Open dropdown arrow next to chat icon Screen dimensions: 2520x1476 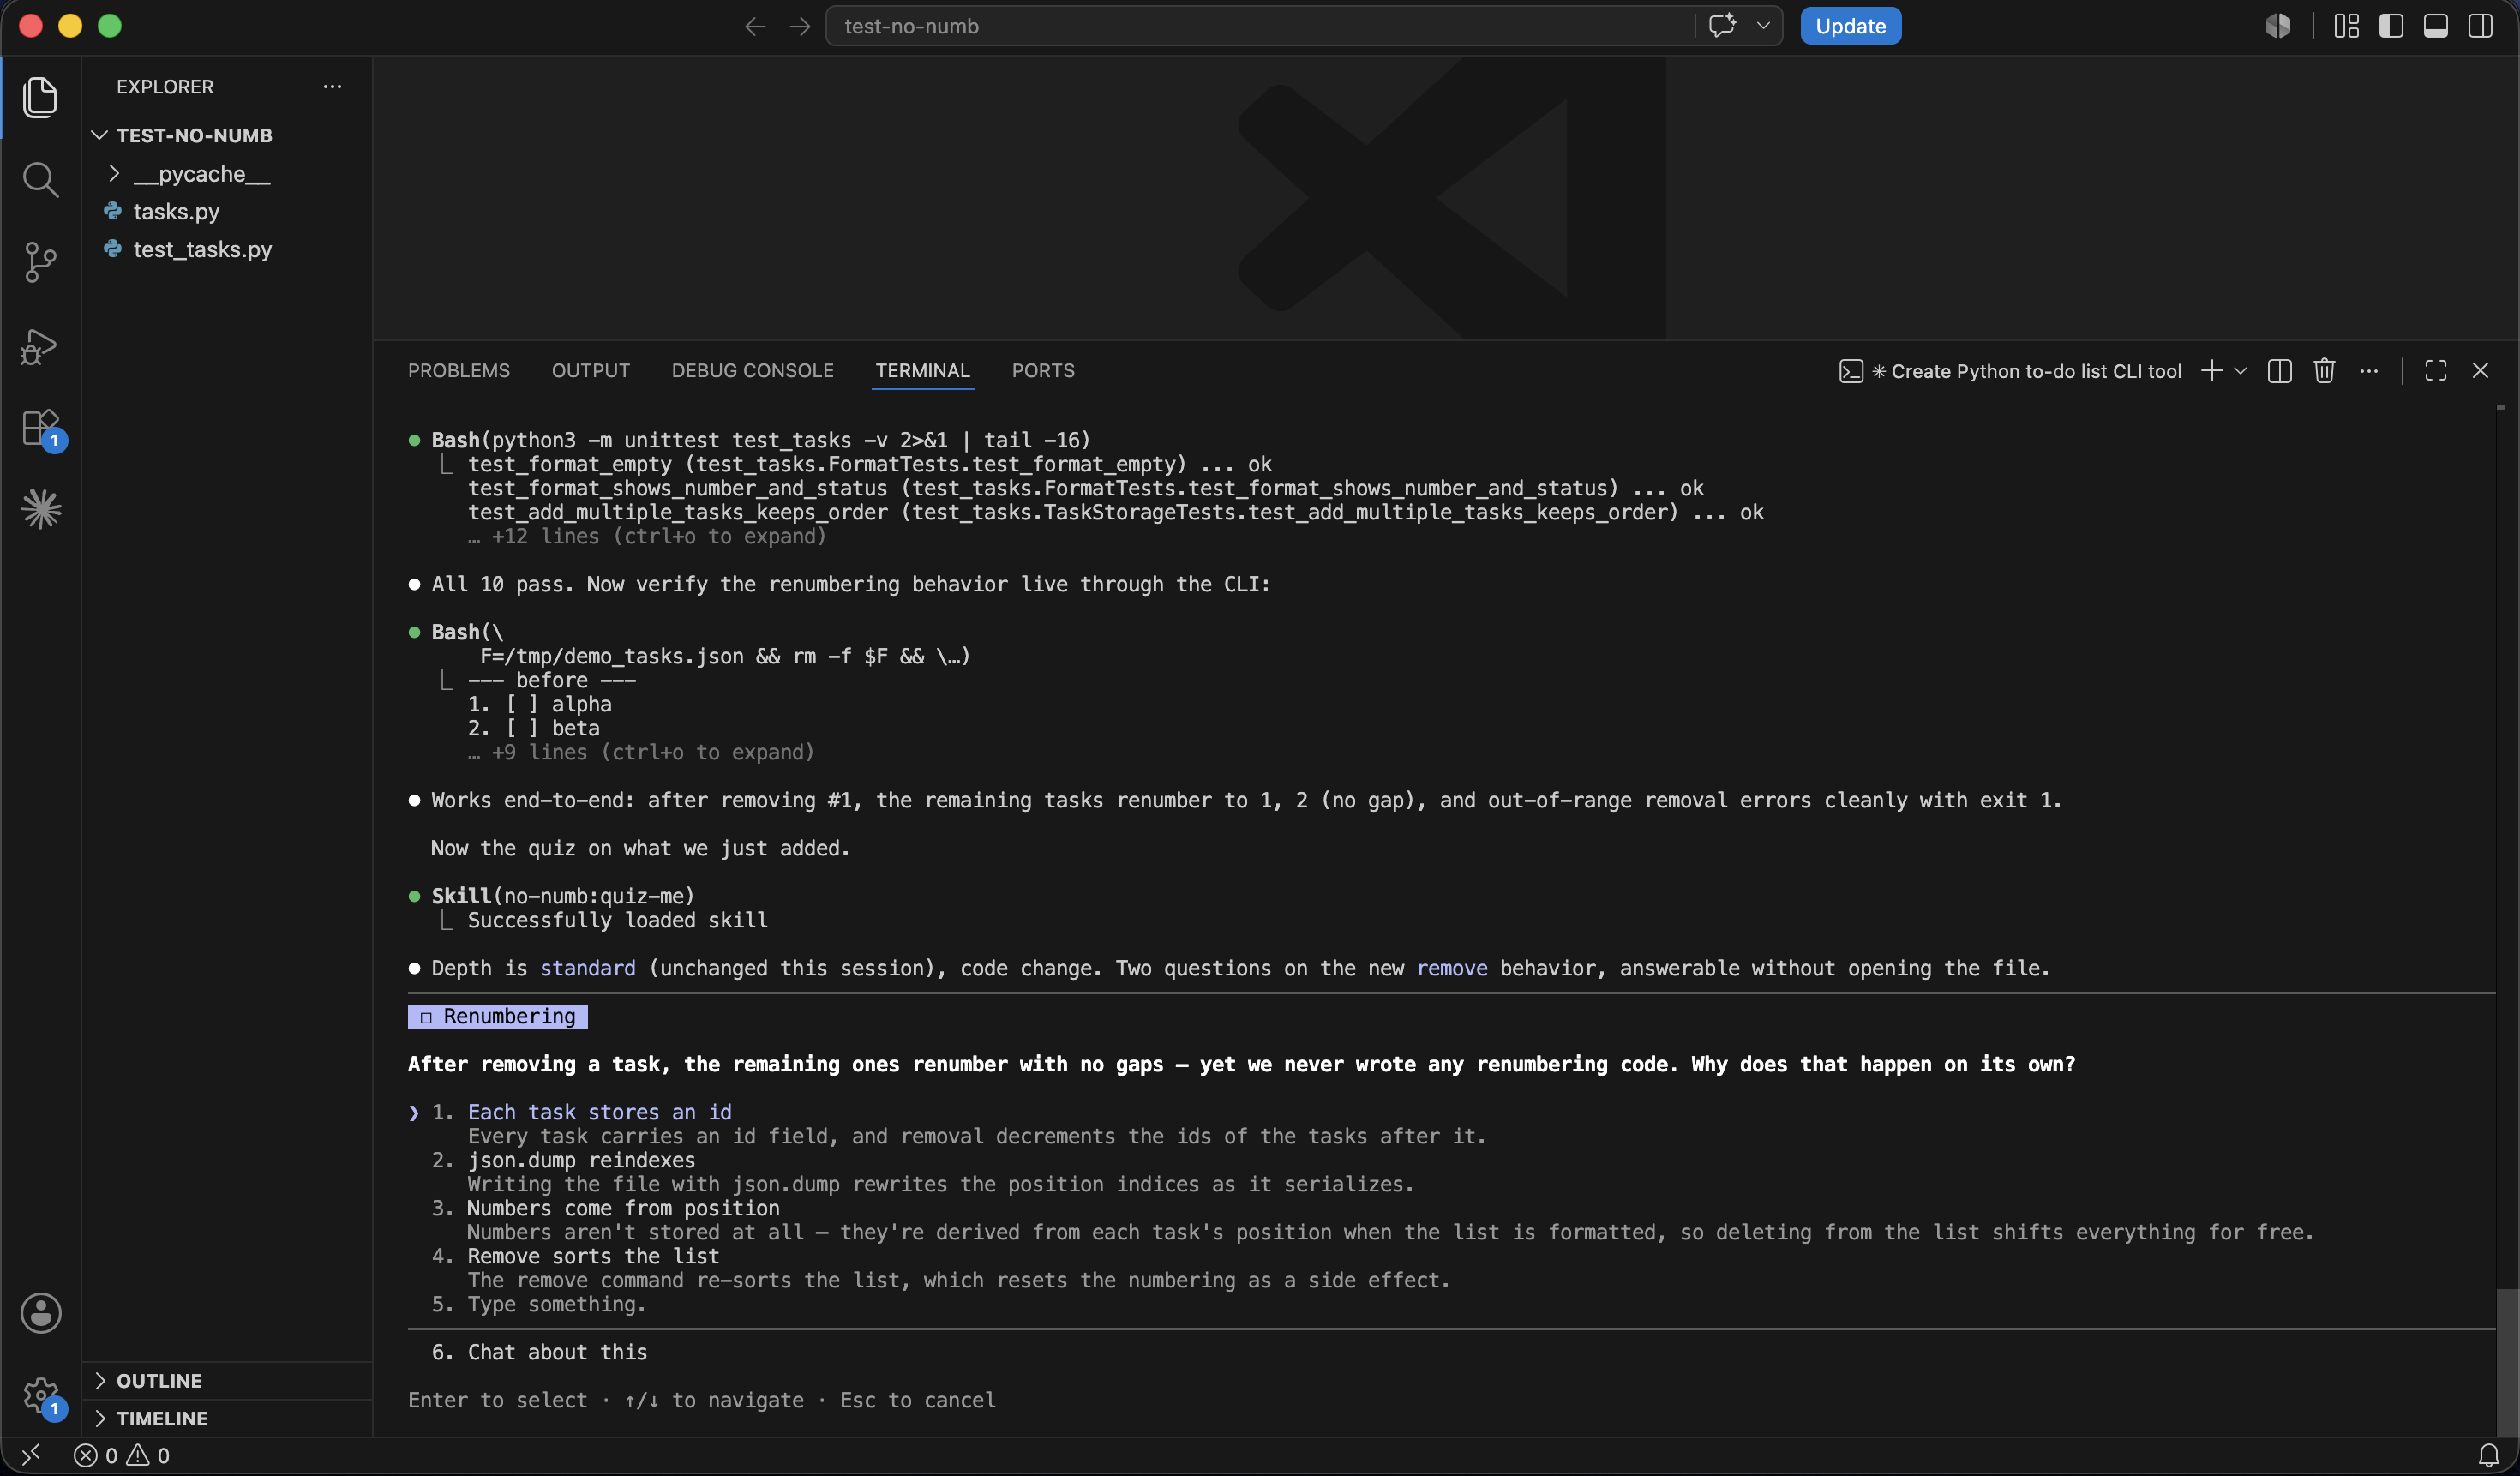1763,26
